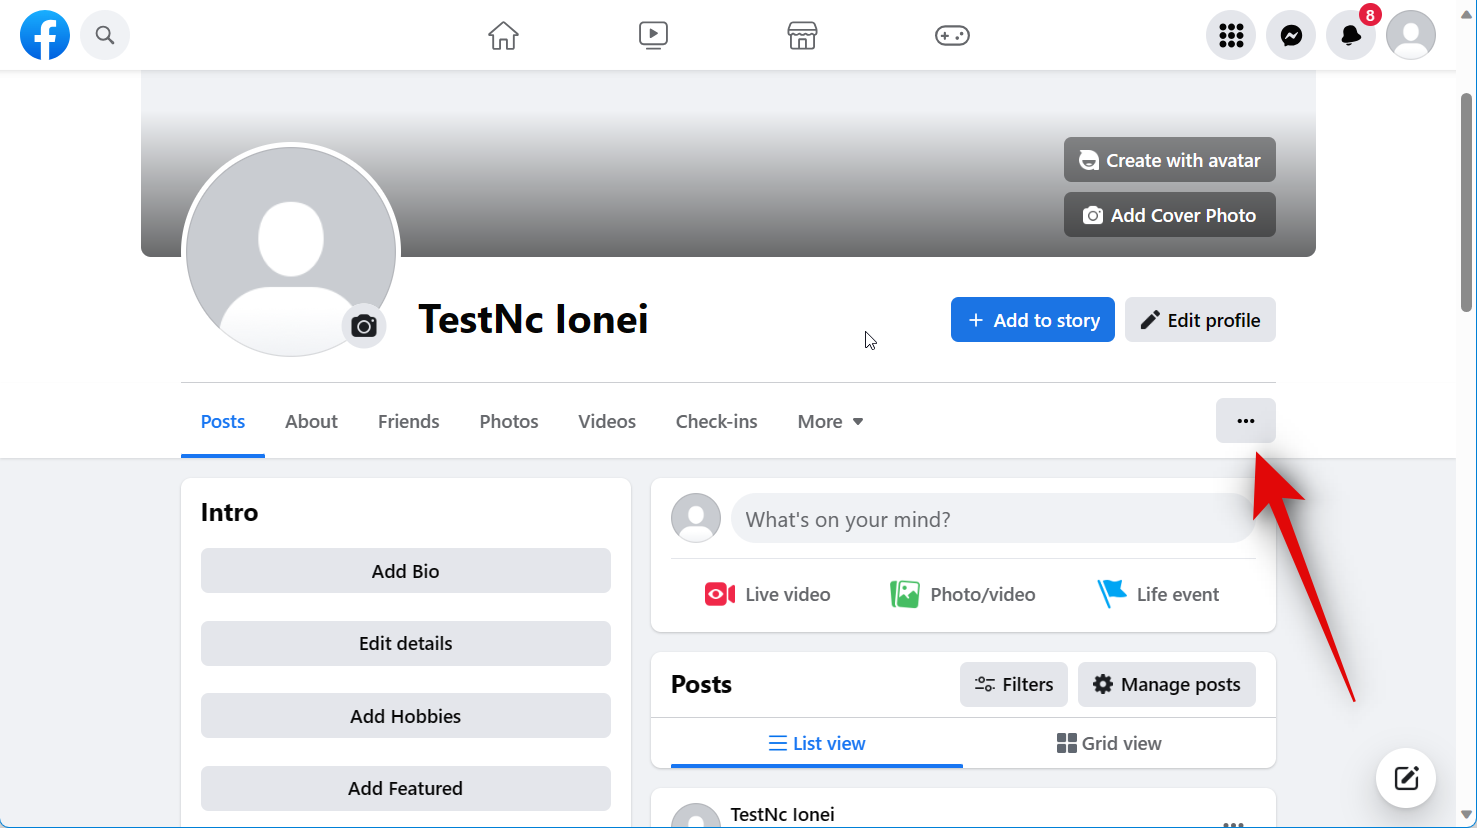The image size is (1477, 828).
Task: Click camera icon on profile picture
Action: pos(364,326)
